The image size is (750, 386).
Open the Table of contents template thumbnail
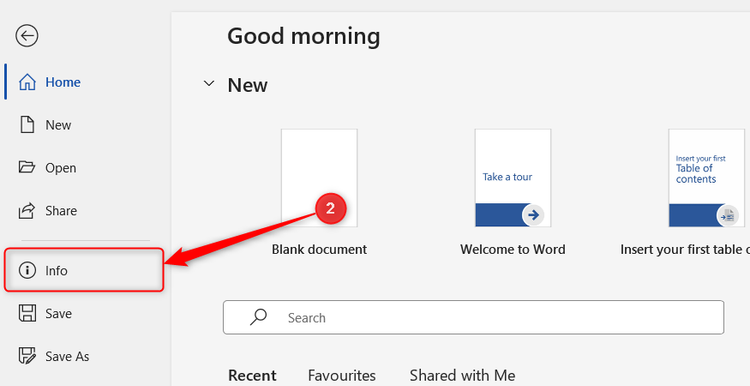(706, 178)
